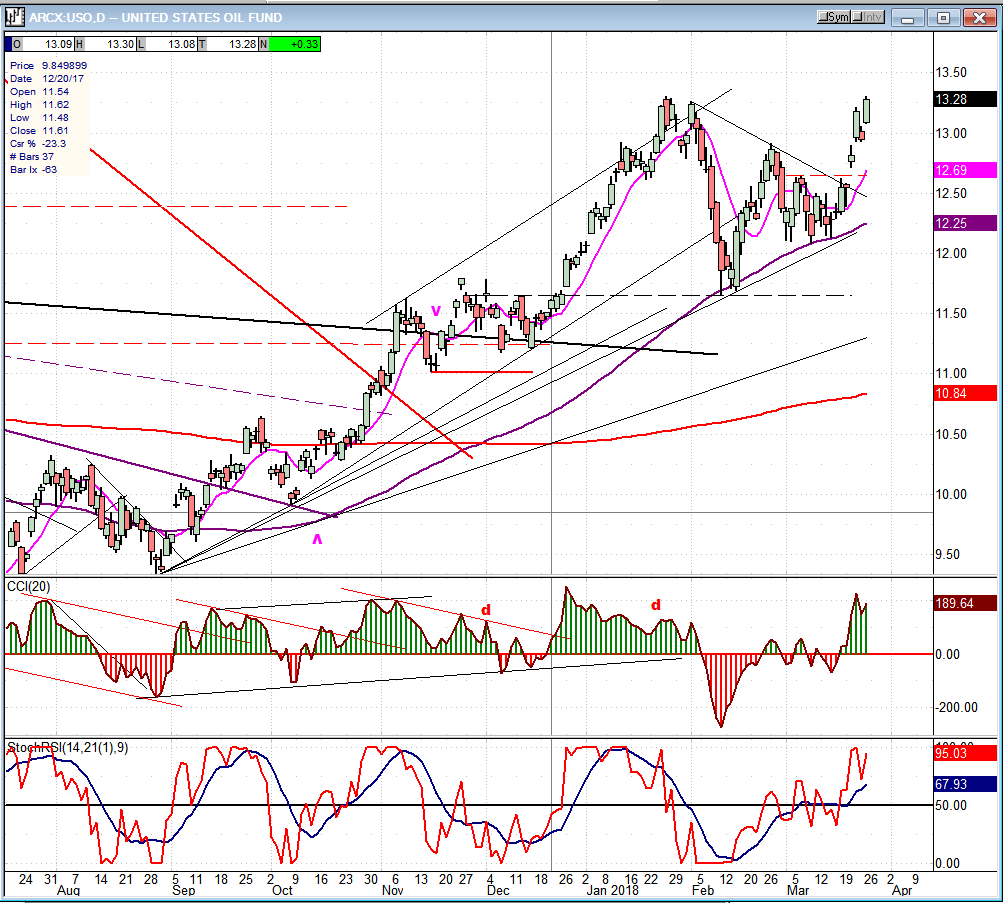Maximize the chart window

pos(942,17)
